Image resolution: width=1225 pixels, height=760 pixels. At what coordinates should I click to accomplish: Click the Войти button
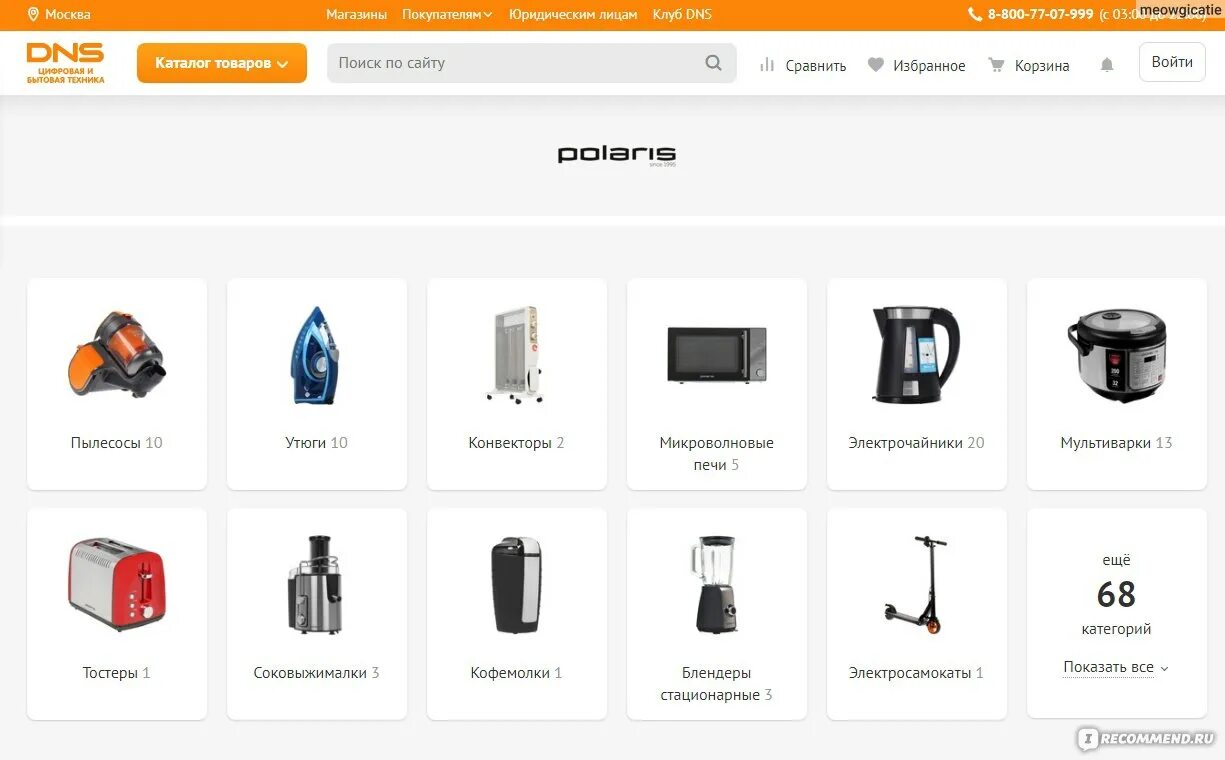pyautogui.click(x=1172, y=62)
